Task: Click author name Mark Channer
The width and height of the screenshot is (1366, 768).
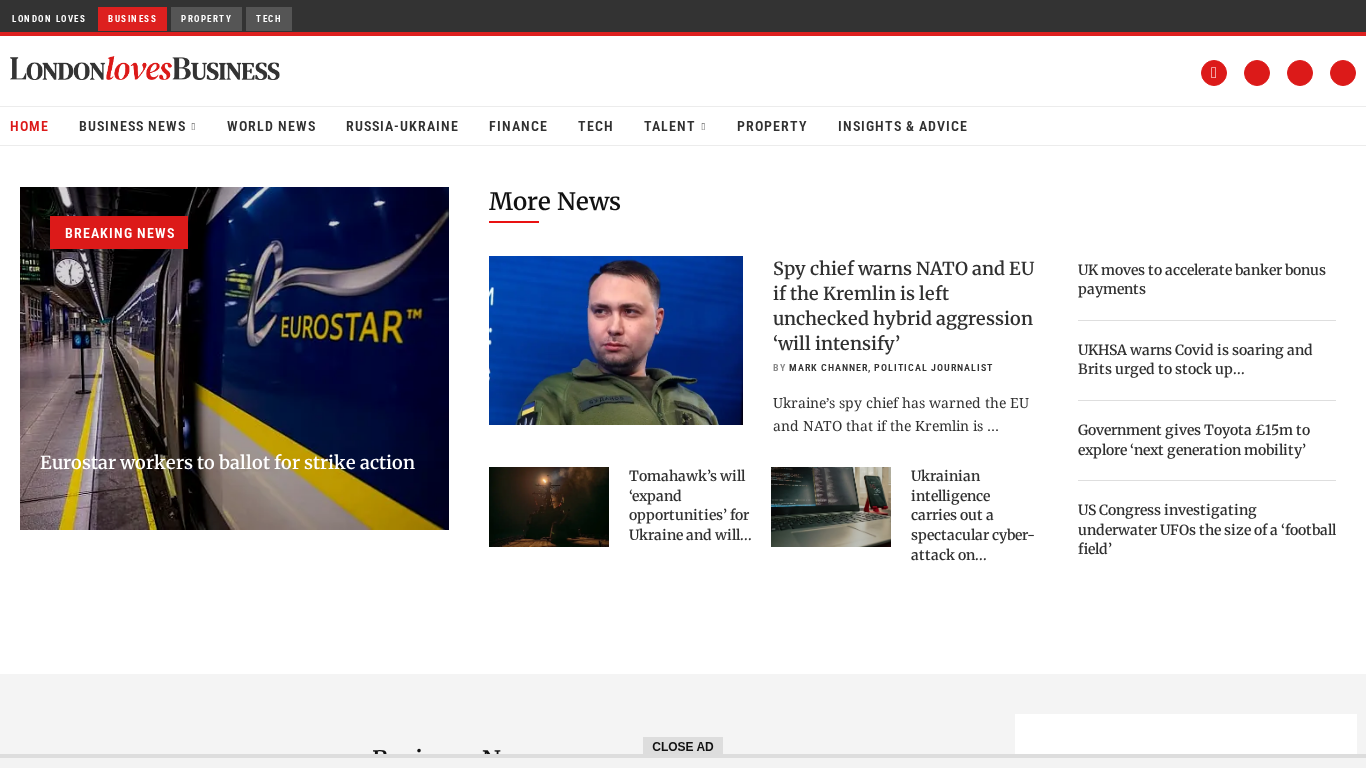Action: [829, 368]
